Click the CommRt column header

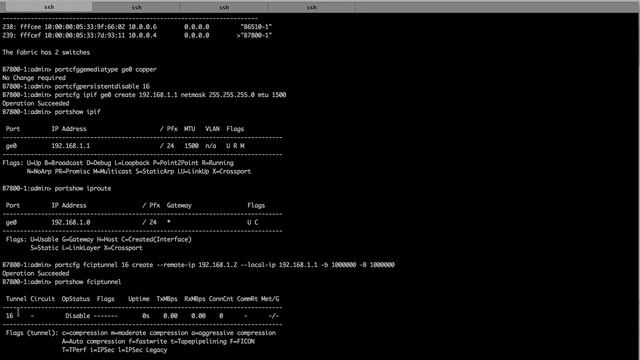coord(247,299)
